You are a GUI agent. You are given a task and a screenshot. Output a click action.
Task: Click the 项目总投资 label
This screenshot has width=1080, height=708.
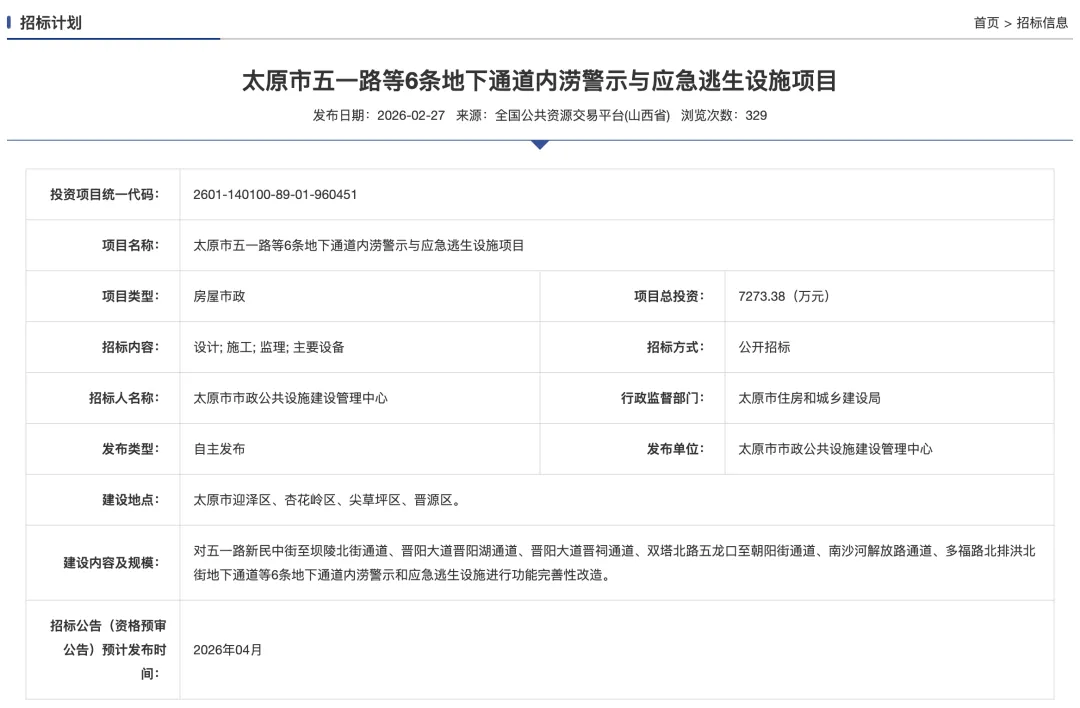(669, 296)
